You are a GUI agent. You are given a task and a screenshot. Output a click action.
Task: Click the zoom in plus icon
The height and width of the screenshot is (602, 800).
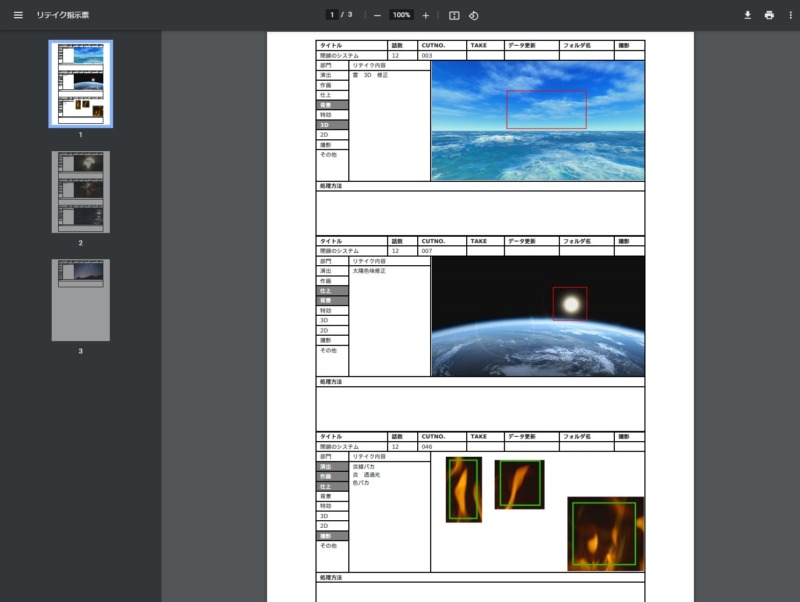click(426, 15)
